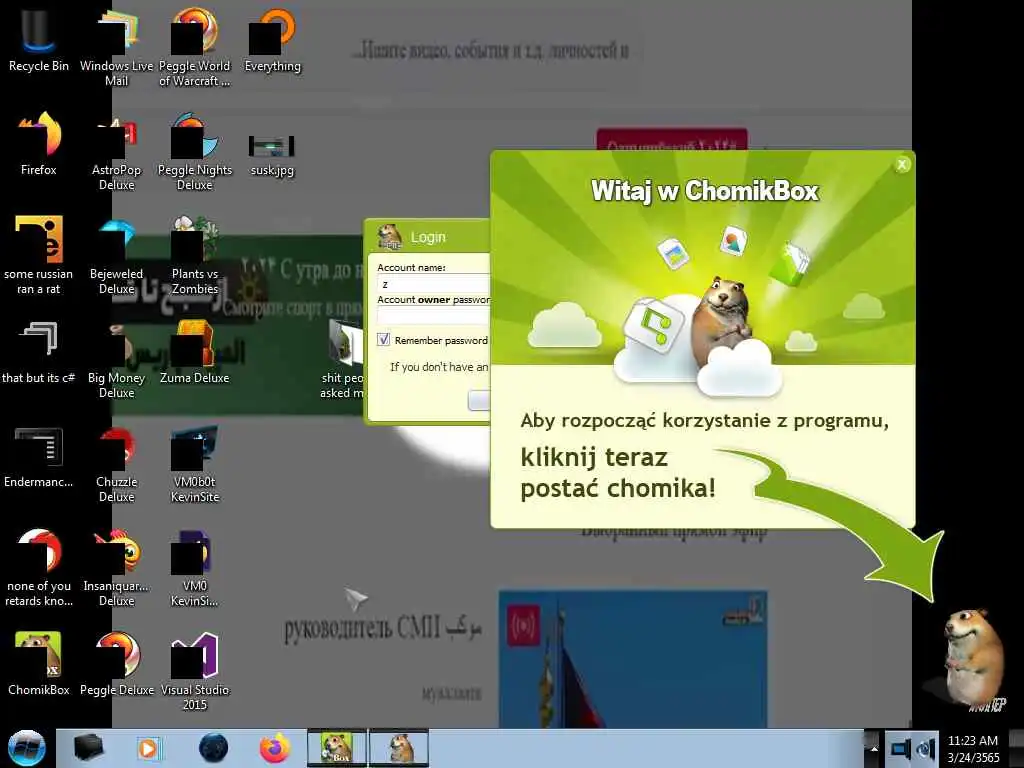This screenshot has height=768, width=1024.
Task: Launch Windows Media Player from the taskbar
Action: click(148, 748)
